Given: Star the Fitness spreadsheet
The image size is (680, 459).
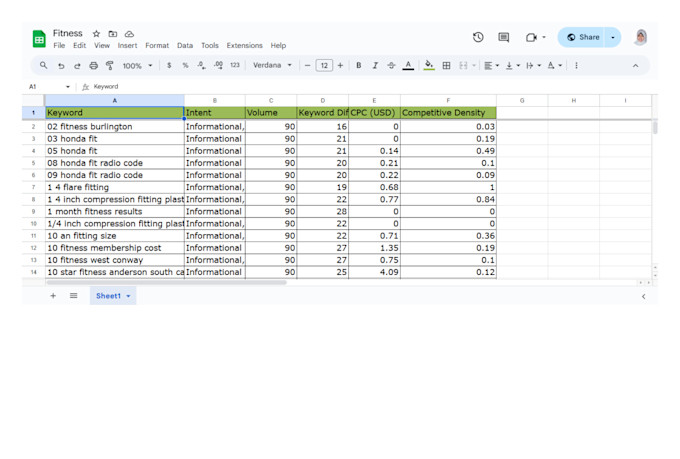Looking at the screenshot, I should 96,33.
